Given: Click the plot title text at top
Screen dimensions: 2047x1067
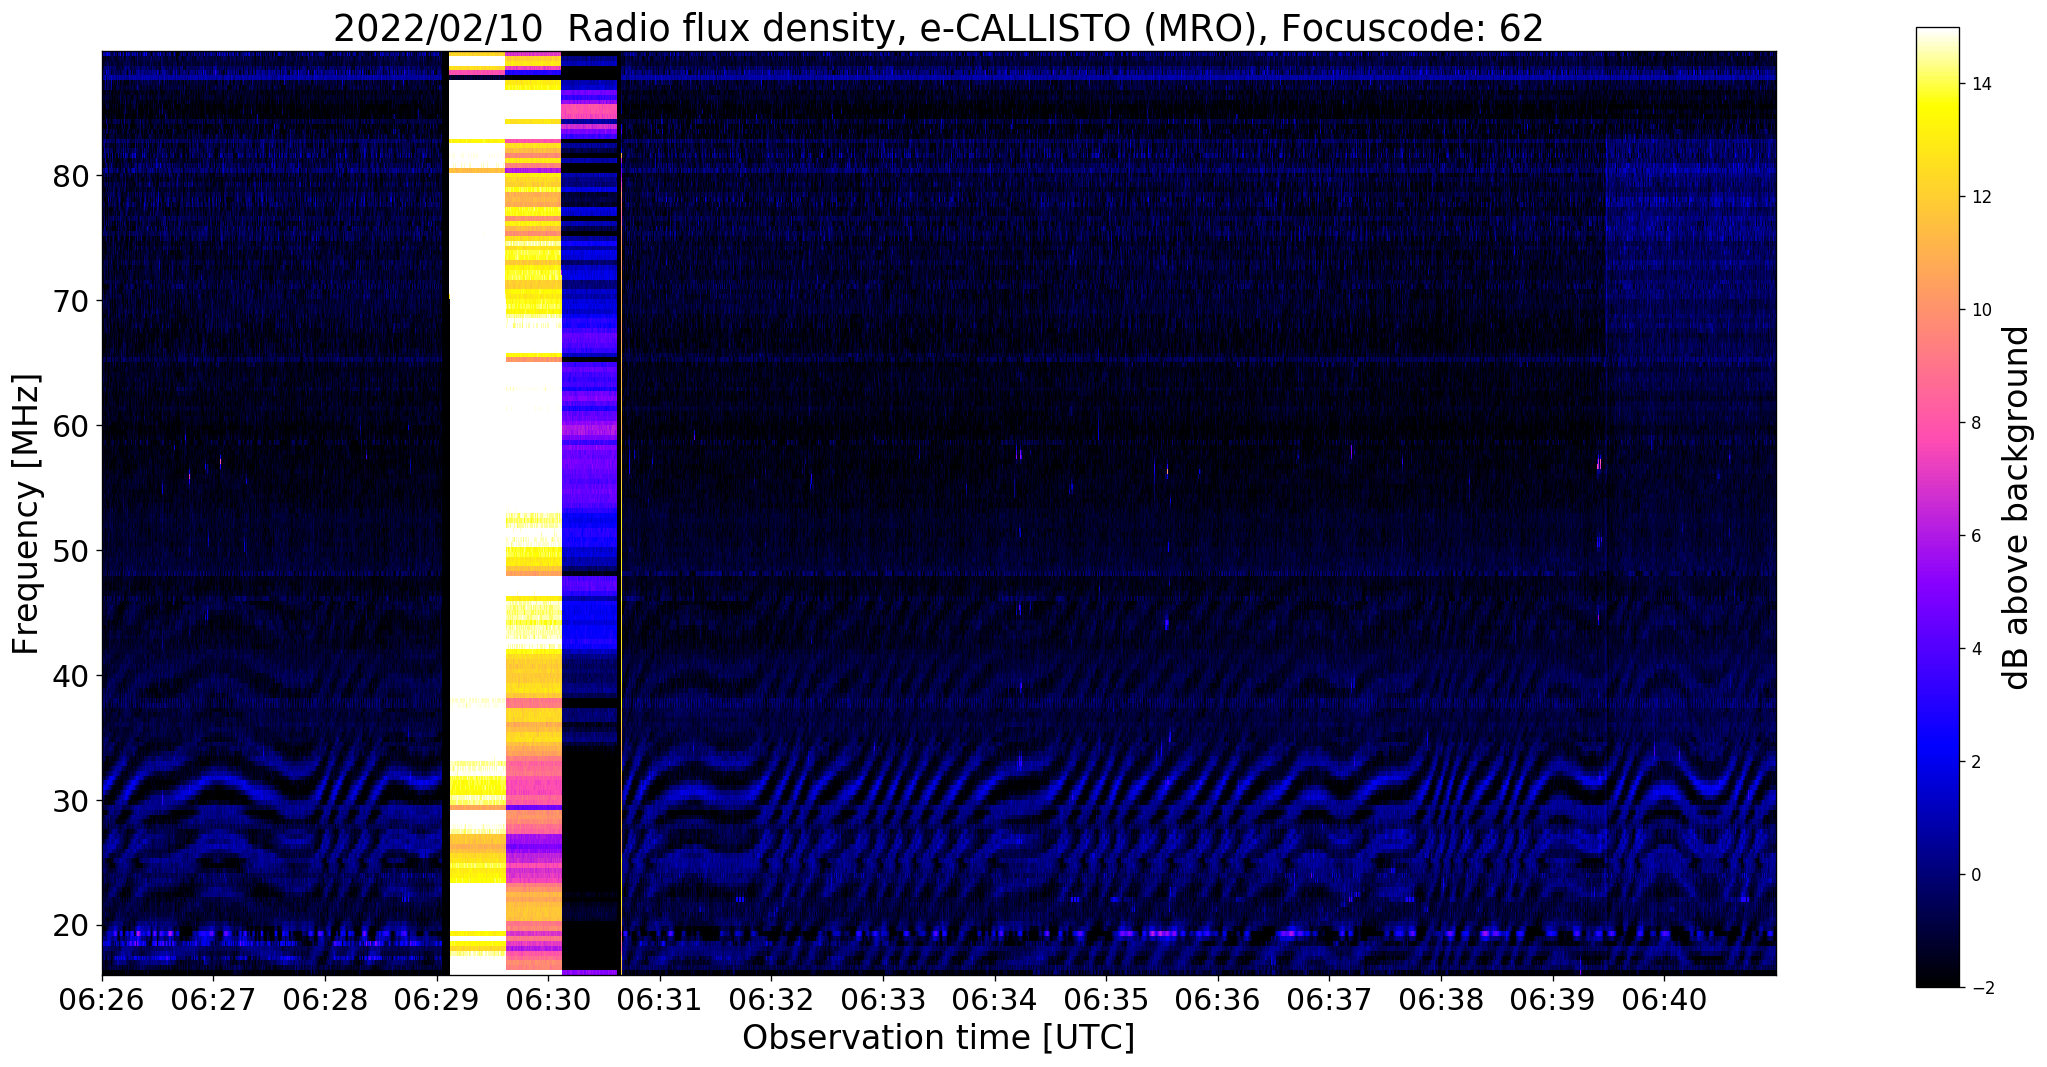Looking at the screenshot, I should tap(938, 28).
